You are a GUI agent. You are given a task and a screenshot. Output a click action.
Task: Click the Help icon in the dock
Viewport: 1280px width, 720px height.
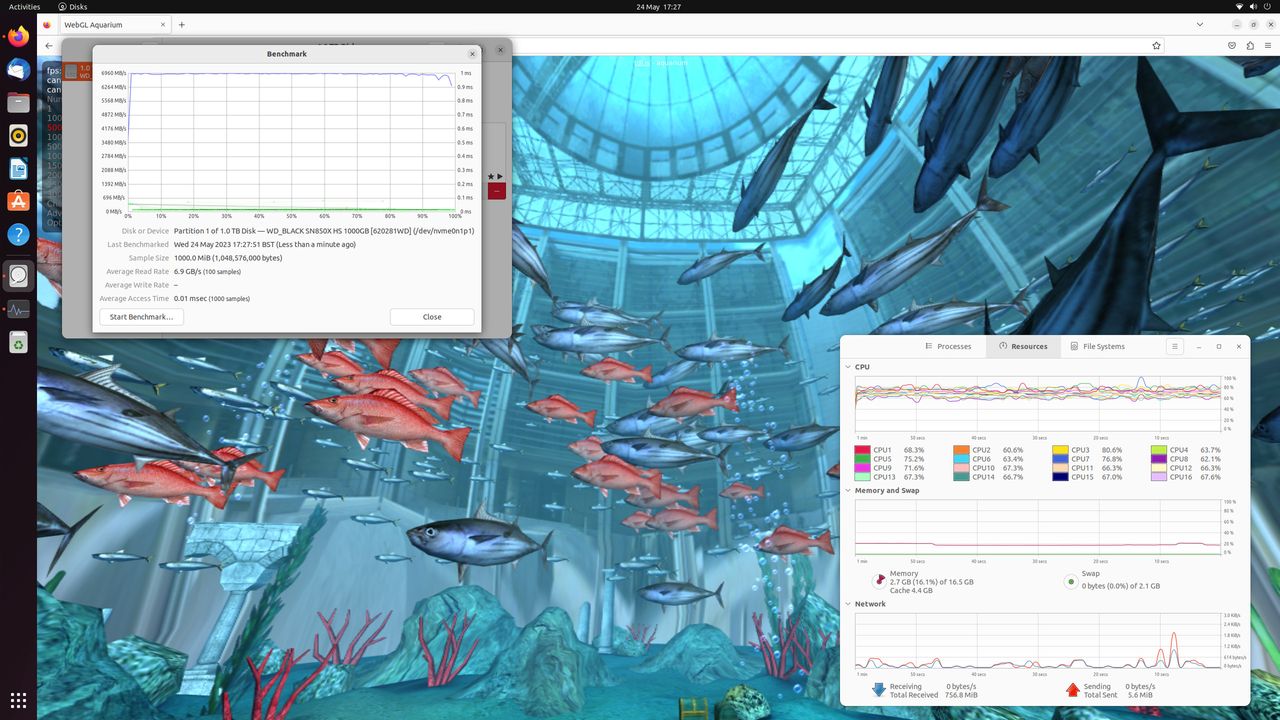coord(18,235)
